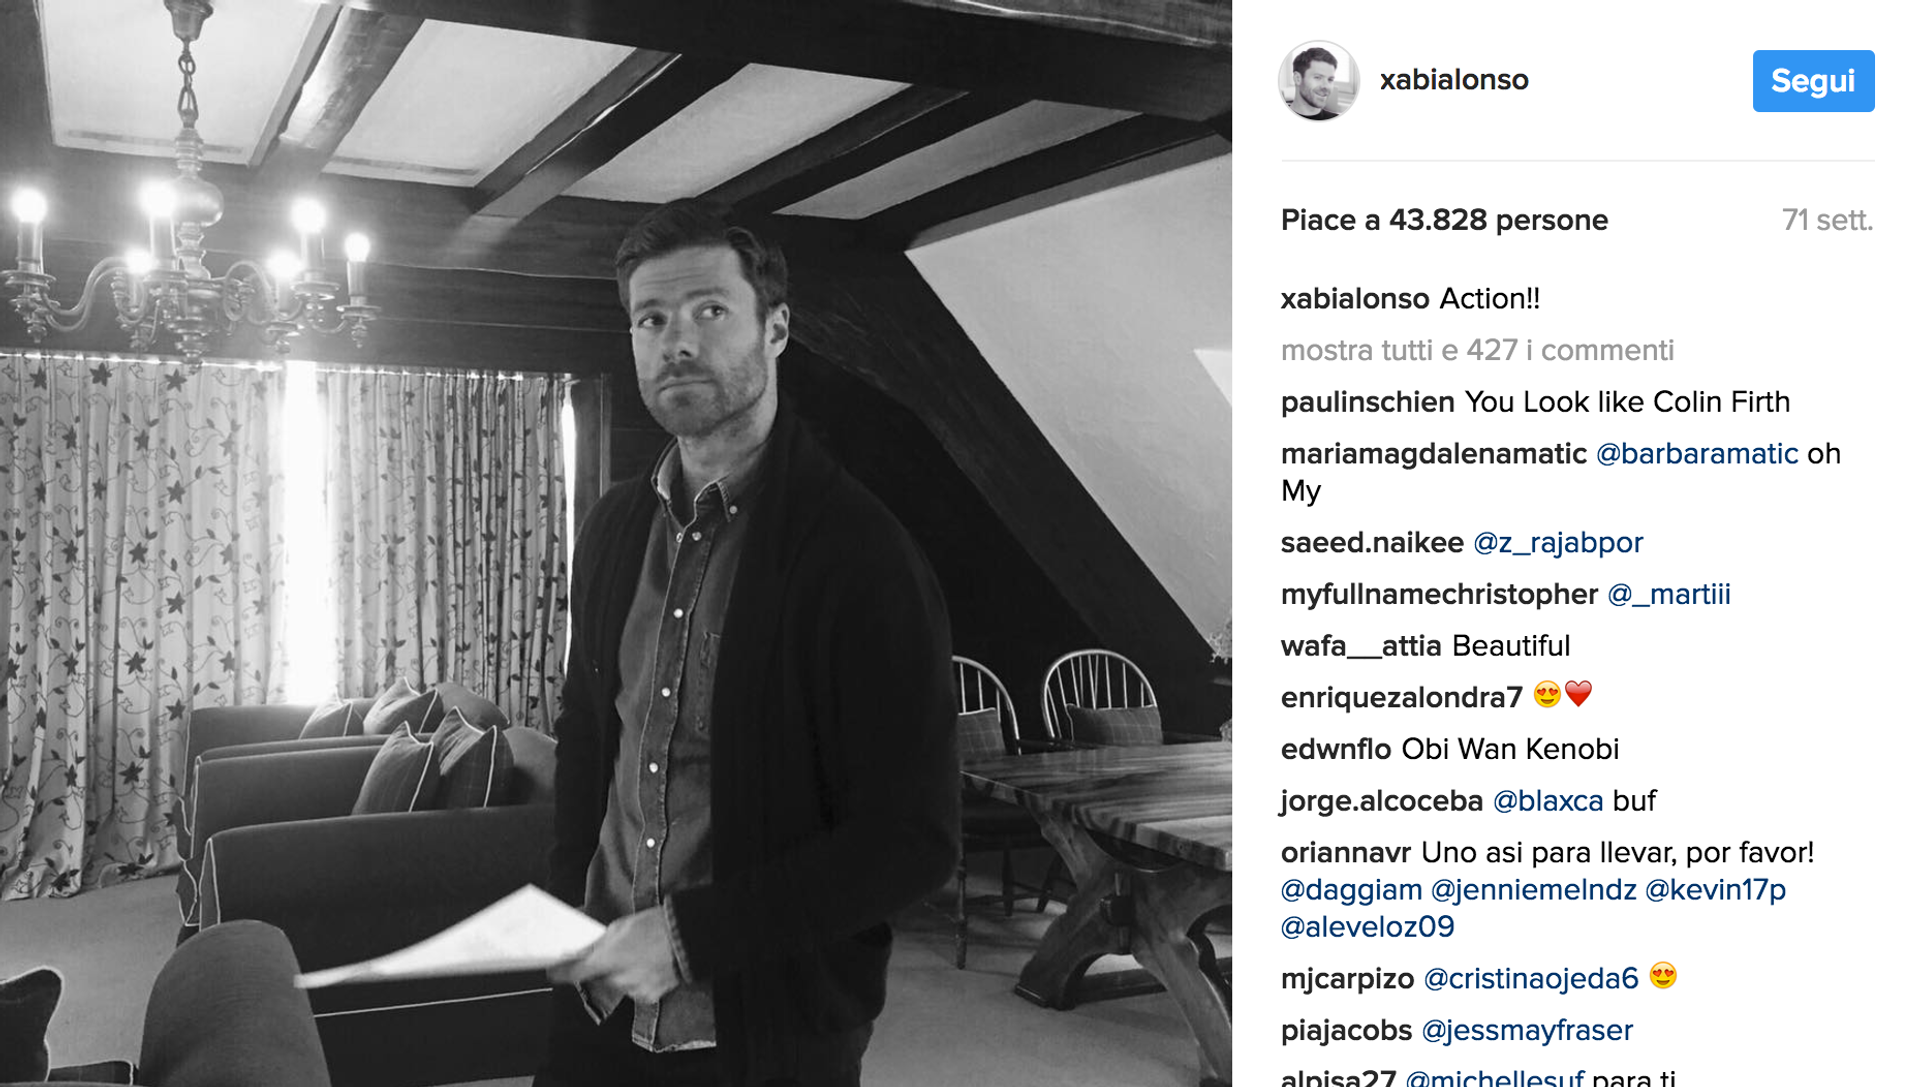Open the xabialonso username in the header

pos(1454,80)
